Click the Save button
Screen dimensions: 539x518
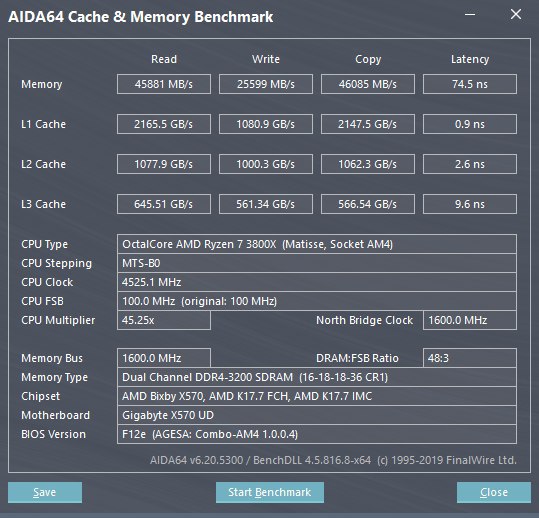pos(45,492)
